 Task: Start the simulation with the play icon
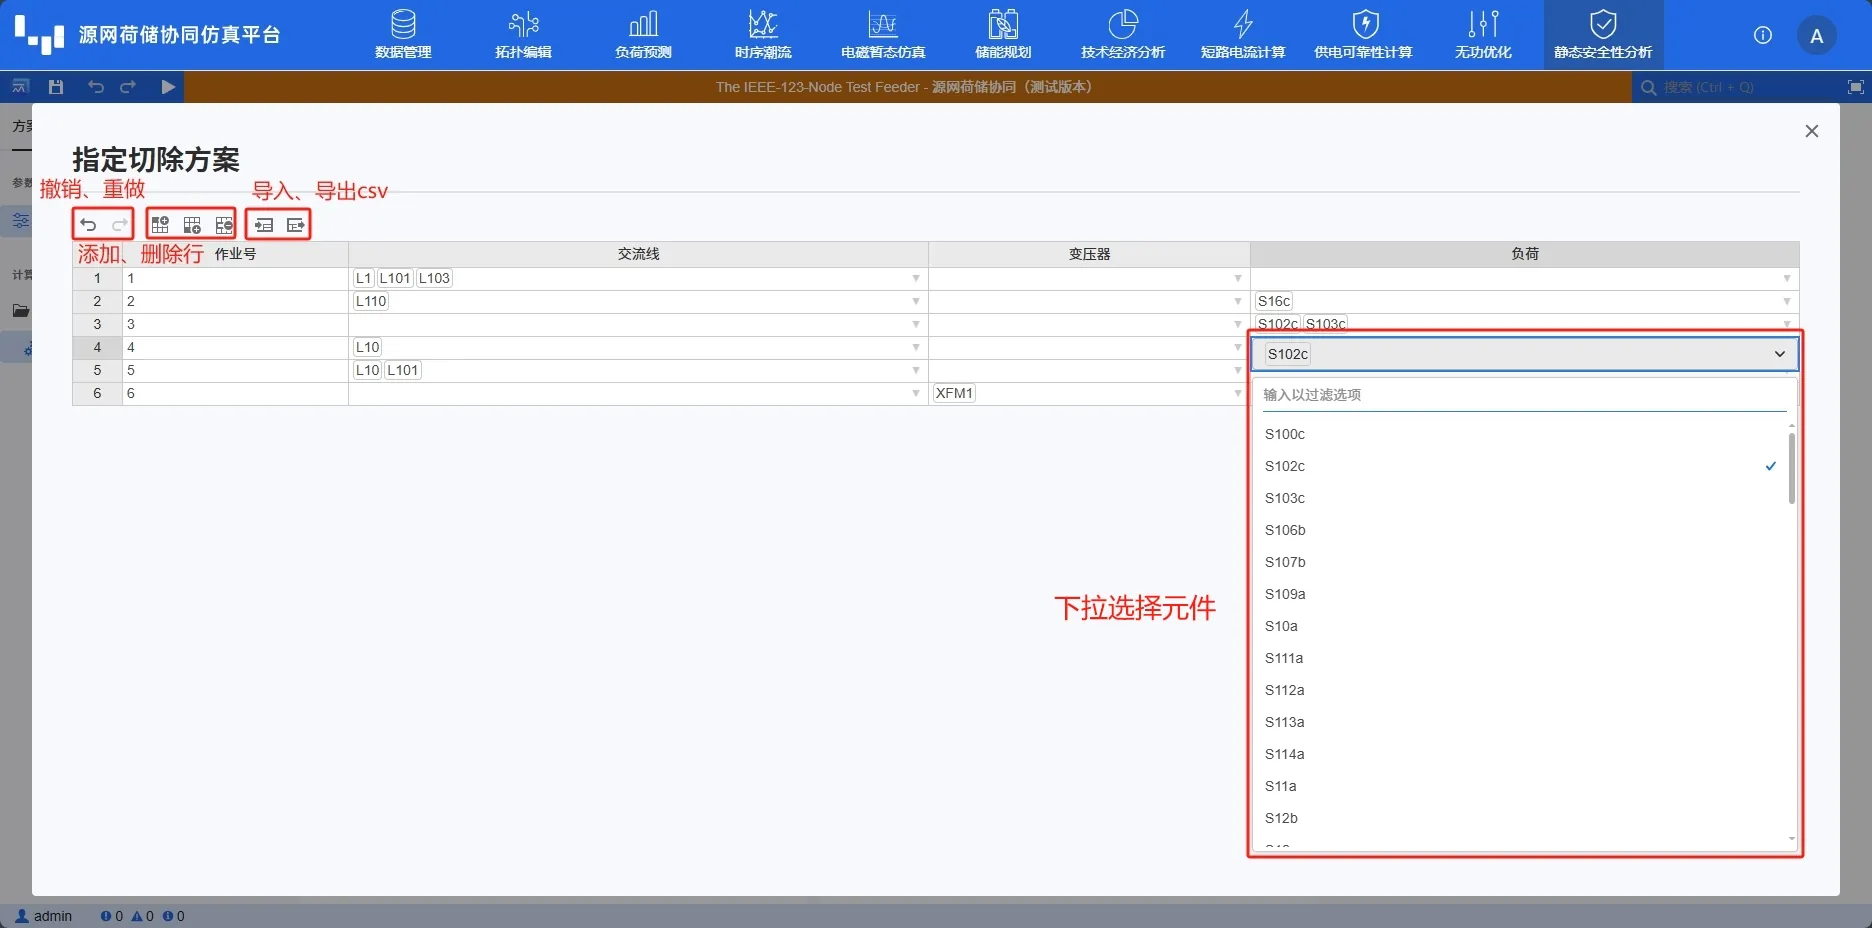click(168, 87)
